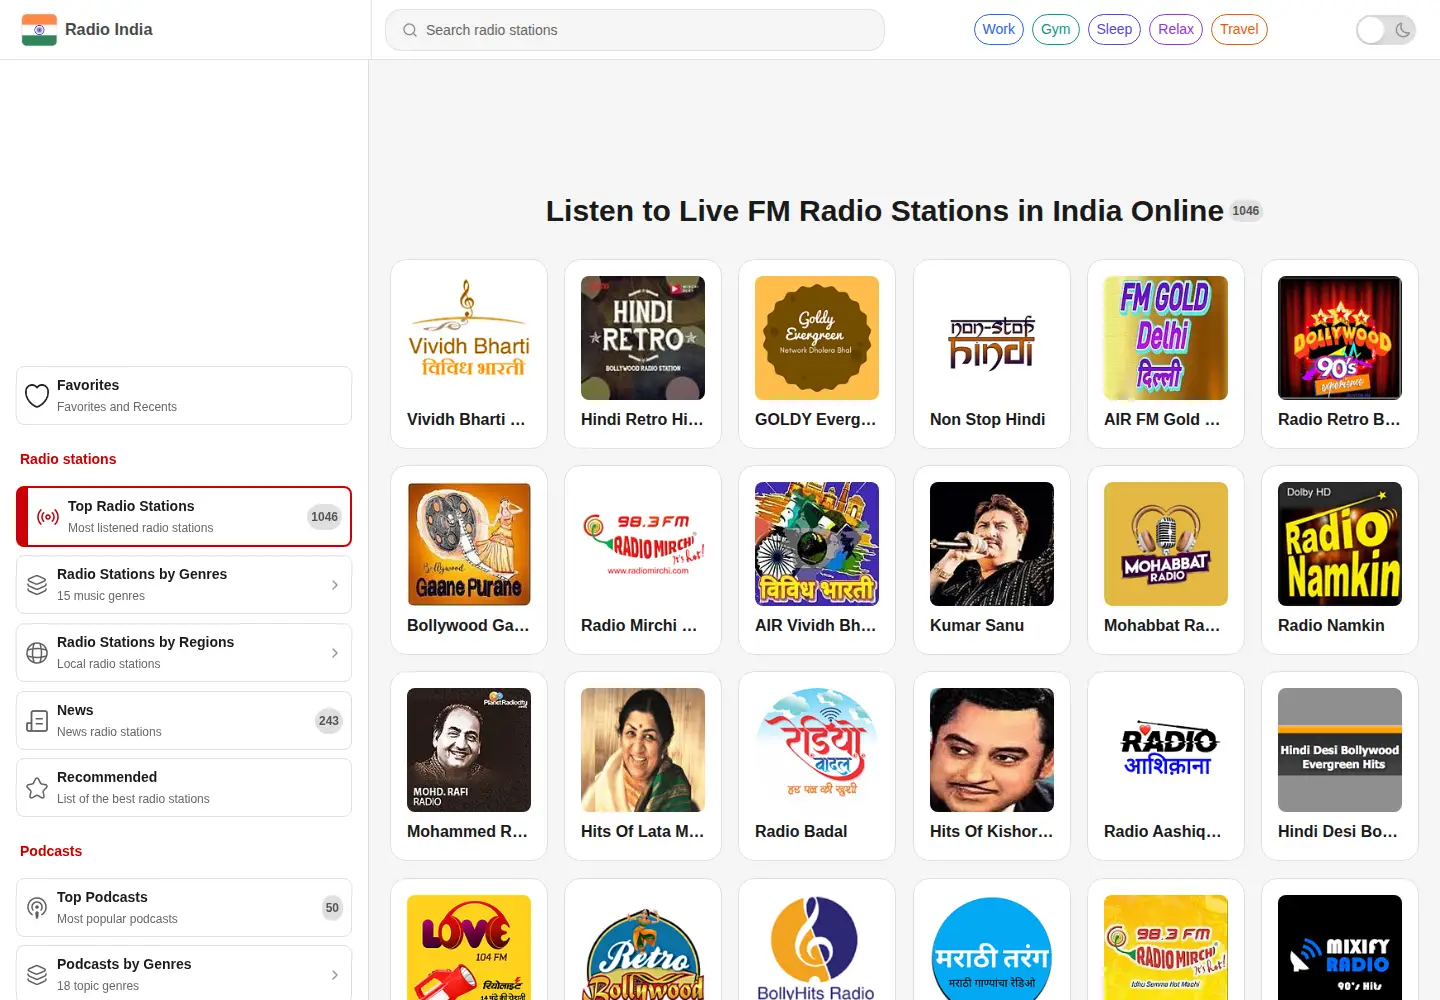Image resolution: width=1440 pixels, height=1000 pixels.
Task: Expand Radio Stations by Regions chevron
Action: [x=335, y=653]
